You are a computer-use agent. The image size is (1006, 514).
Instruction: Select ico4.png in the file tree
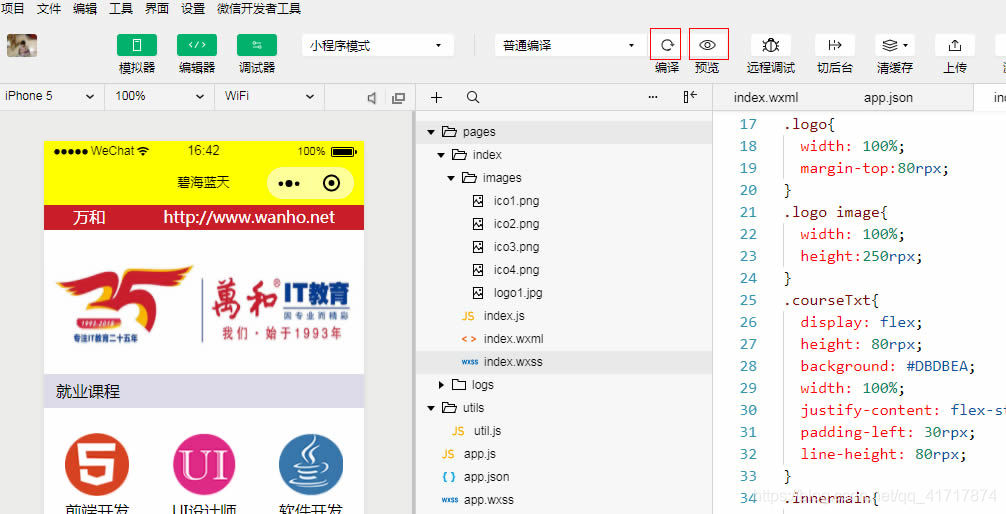tap(516, 270)
